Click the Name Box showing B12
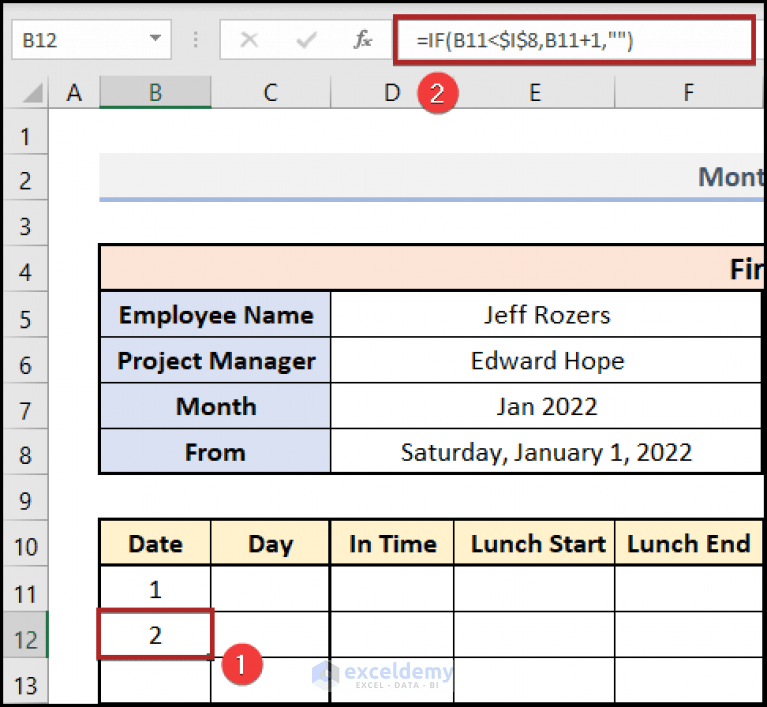The width and height of the screenshot is (767, 707). click(x=91, y=40)
